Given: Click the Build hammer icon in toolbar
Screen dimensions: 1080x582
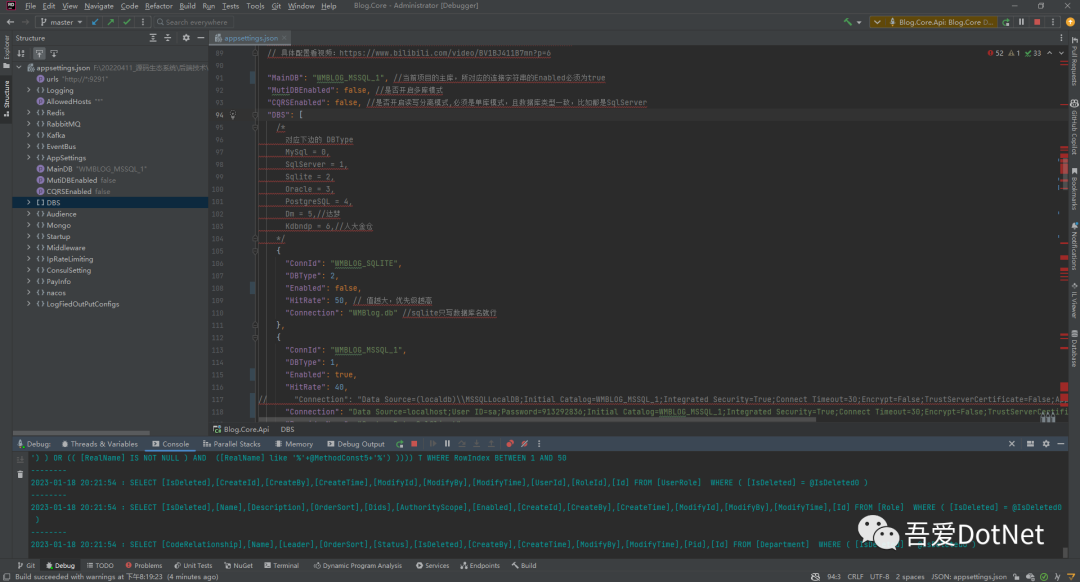Looking at the screenshot, I should [x=848, y=21].
